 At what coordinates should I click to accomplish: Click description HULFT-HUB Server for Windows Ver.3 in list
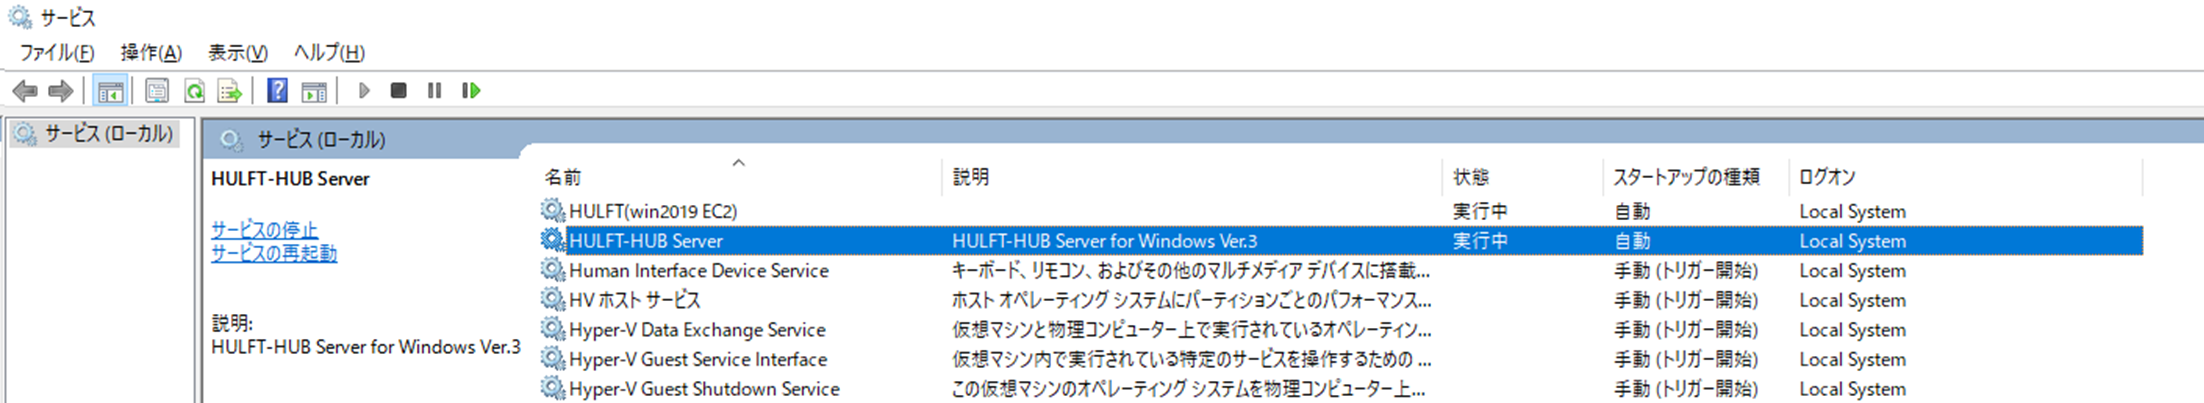[1104, 241]
